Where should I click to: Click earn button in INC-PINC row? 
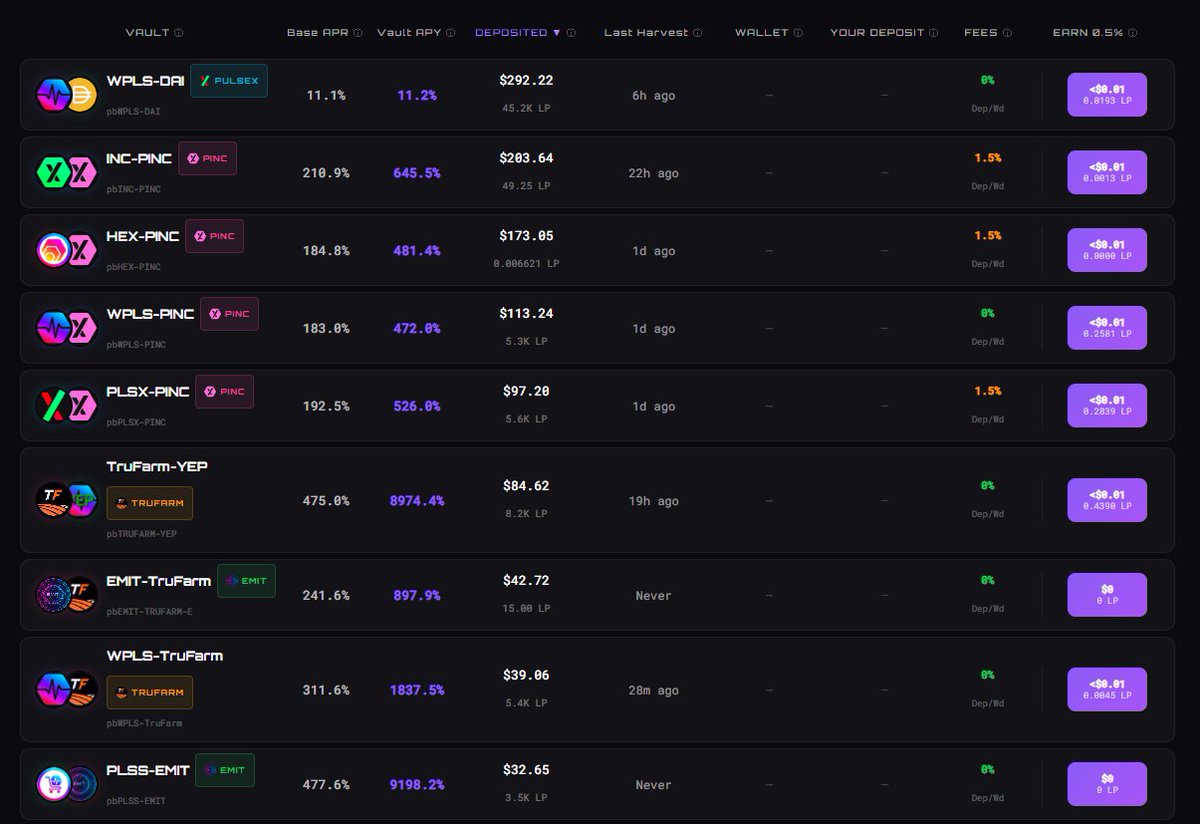tap(1107, 173)
